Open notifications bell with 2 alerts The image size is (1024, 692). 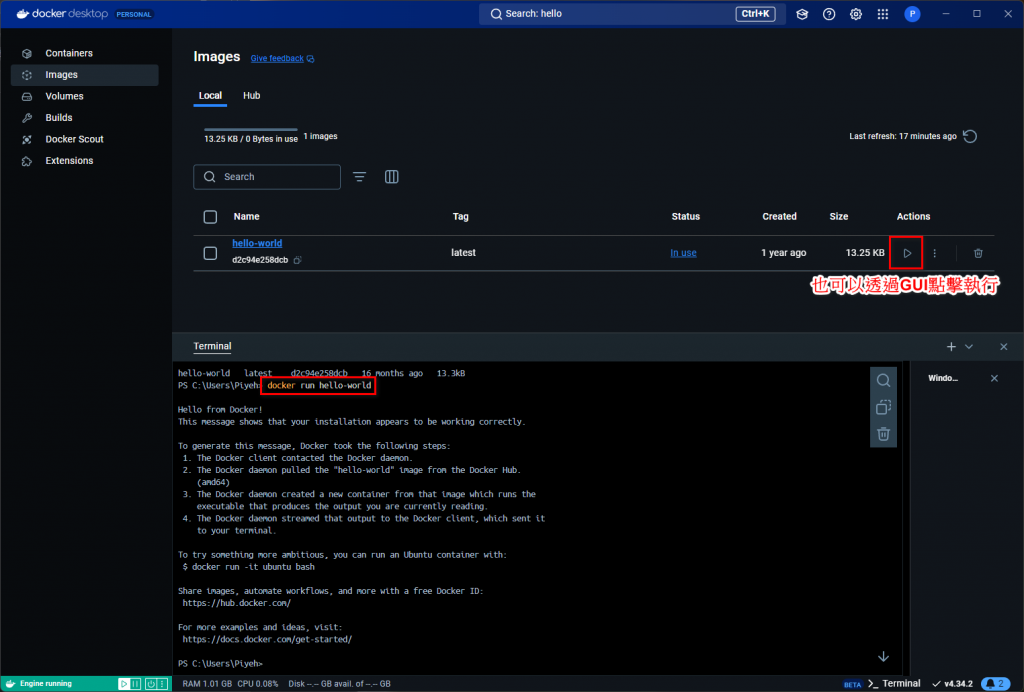coord(996,684)
